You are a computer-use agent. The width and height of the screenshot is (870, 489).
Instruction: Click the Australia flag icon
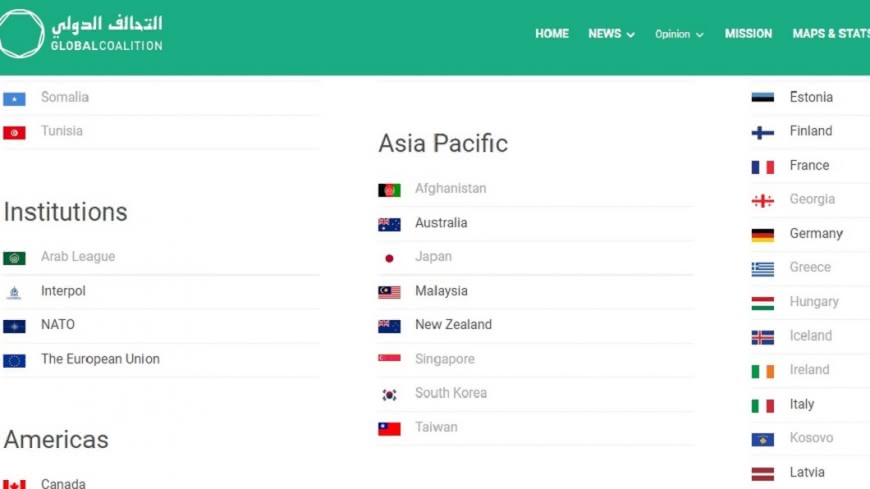coord(390,224)
